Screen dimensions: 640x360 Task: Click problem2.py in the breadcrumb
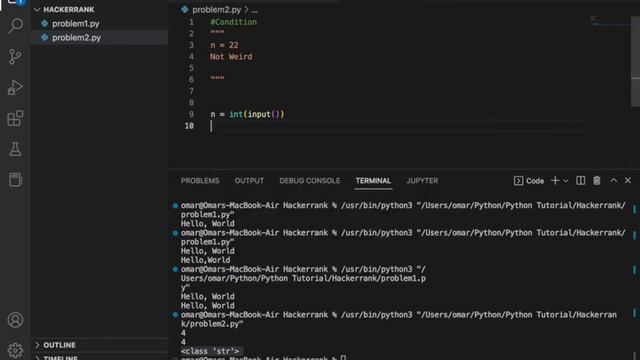(216, 9)
